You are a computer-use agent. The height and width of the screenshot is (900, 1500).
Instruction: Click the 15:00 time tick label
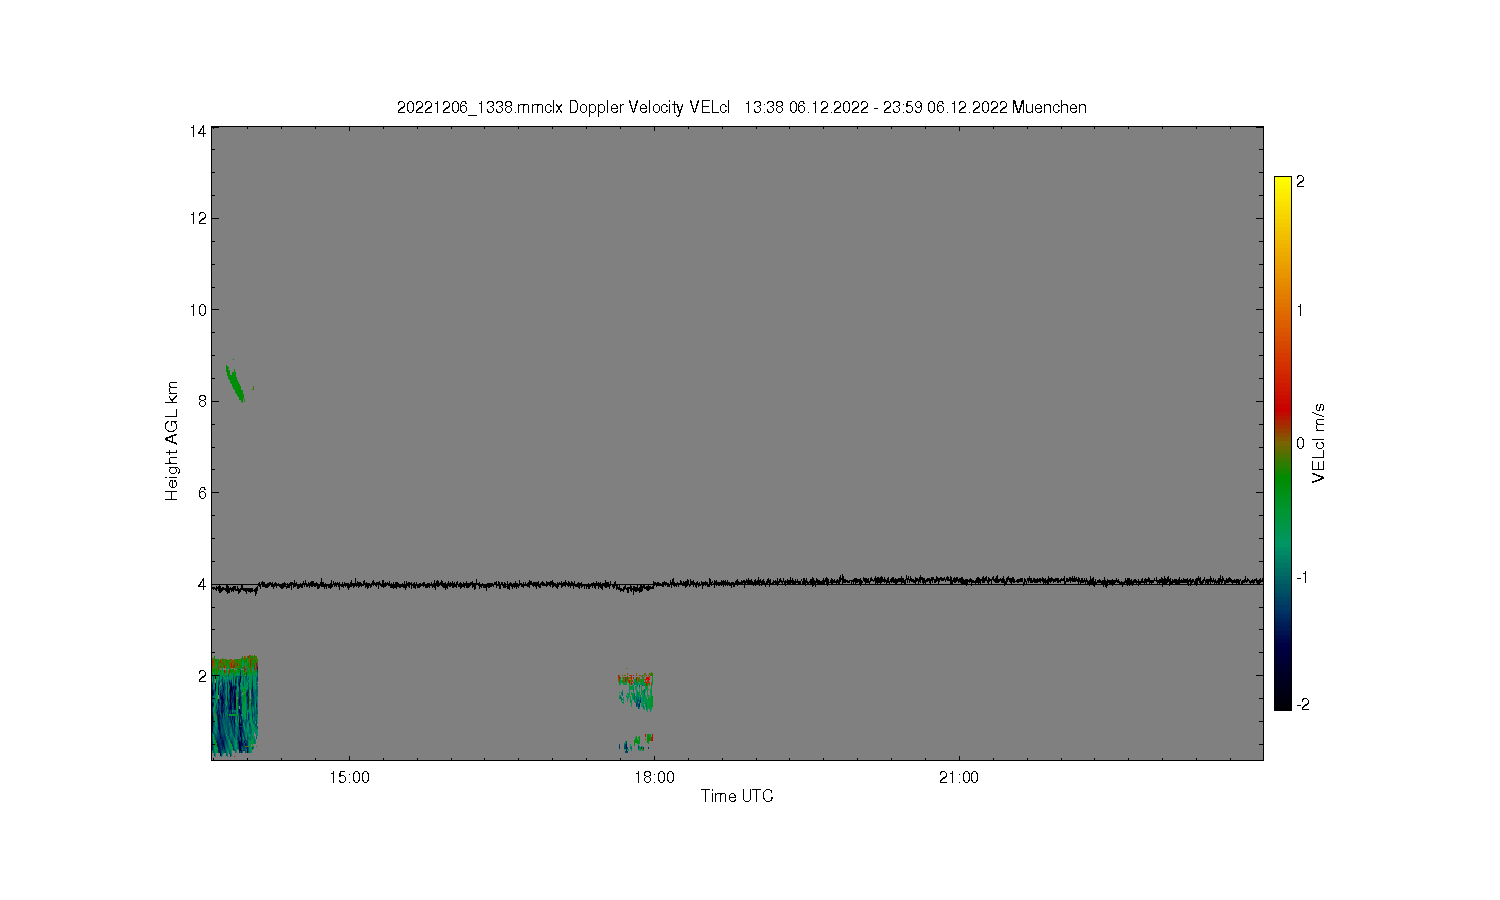[349, 778]
